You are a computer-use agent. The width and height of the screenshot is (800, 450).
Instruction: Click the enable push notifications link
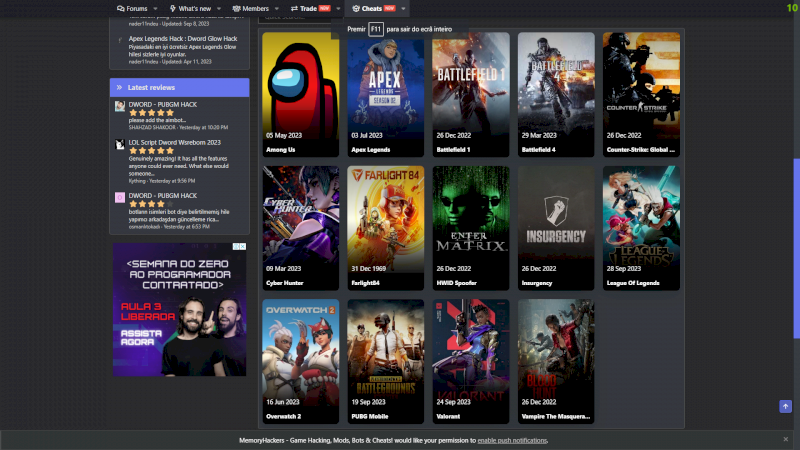tap(512, 440)
